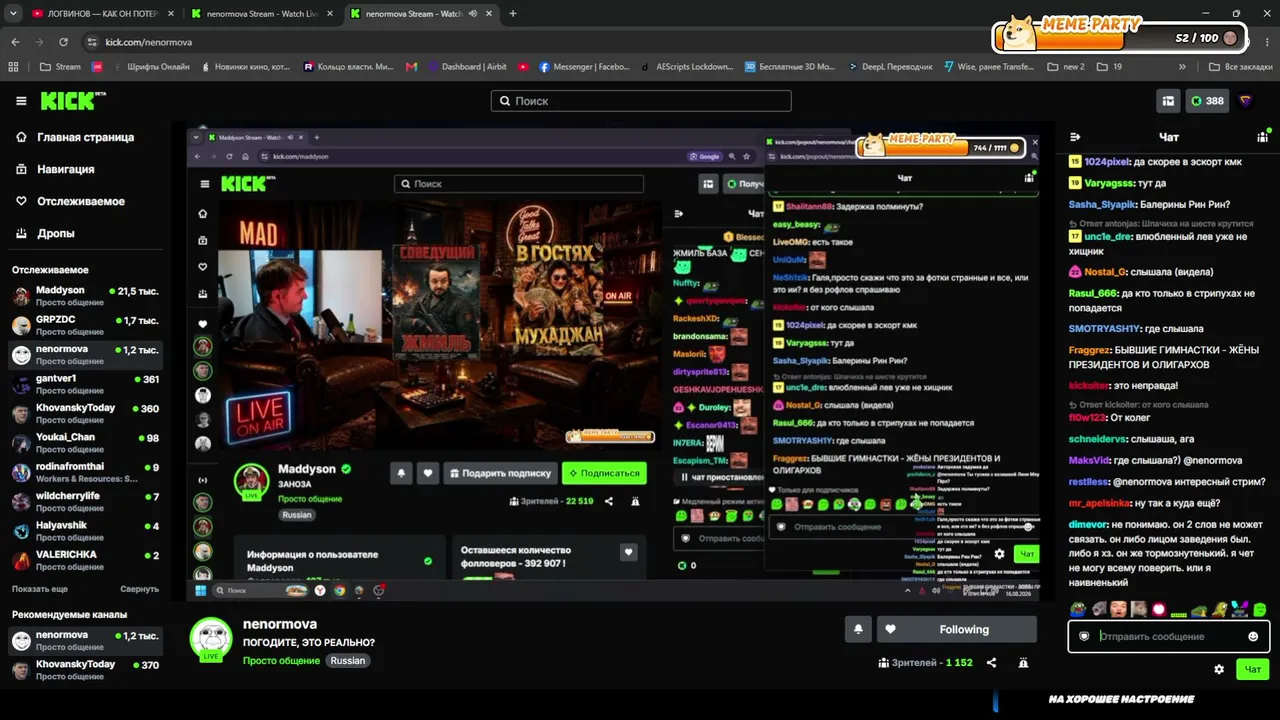The height and width of the screenshot is (720, 1280).
Task: Share the stream via the share icon
Action: (991, 663)
